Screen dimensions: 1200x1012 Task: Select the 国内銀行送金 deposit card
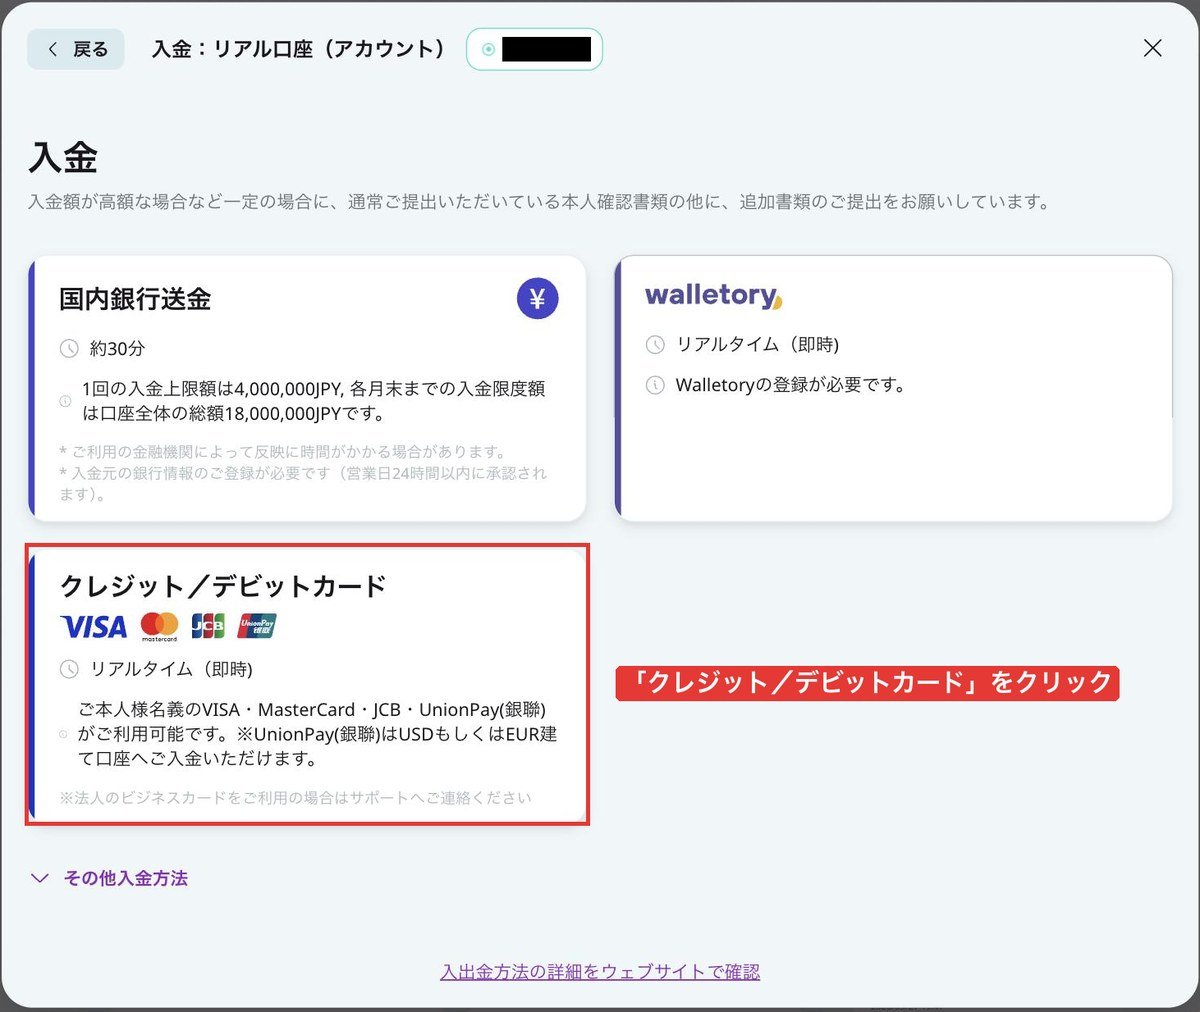[x=307, y=388]
